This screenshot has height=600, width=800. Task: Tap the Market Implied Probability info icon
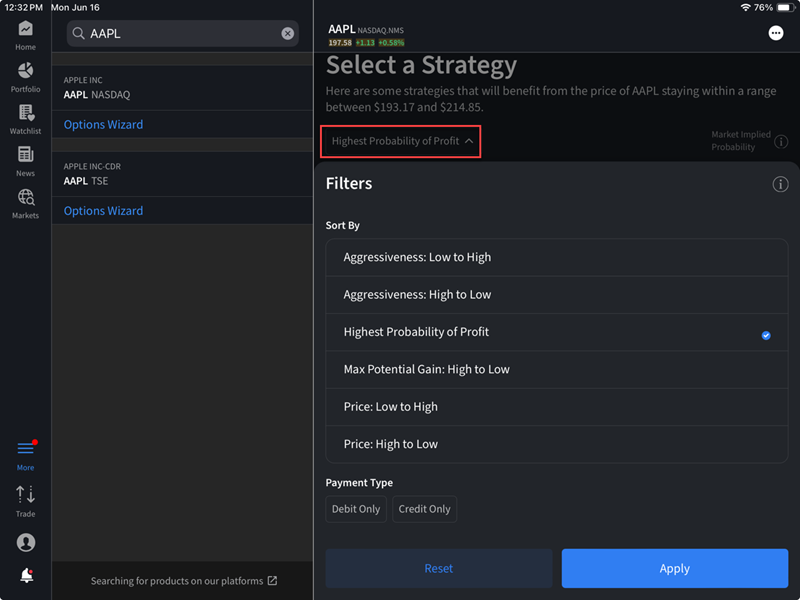pyautogui.click(x=781, y=141)
